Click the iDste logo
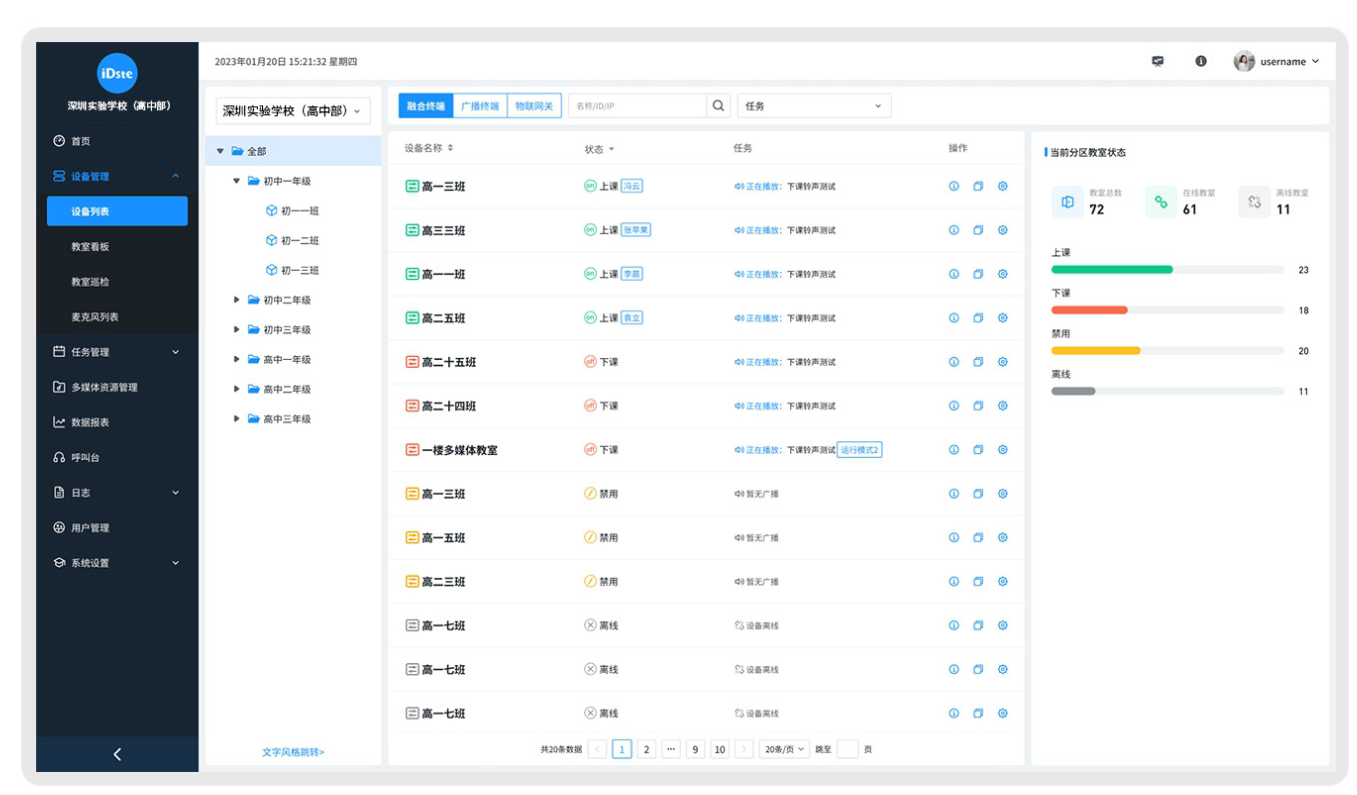 117,73
